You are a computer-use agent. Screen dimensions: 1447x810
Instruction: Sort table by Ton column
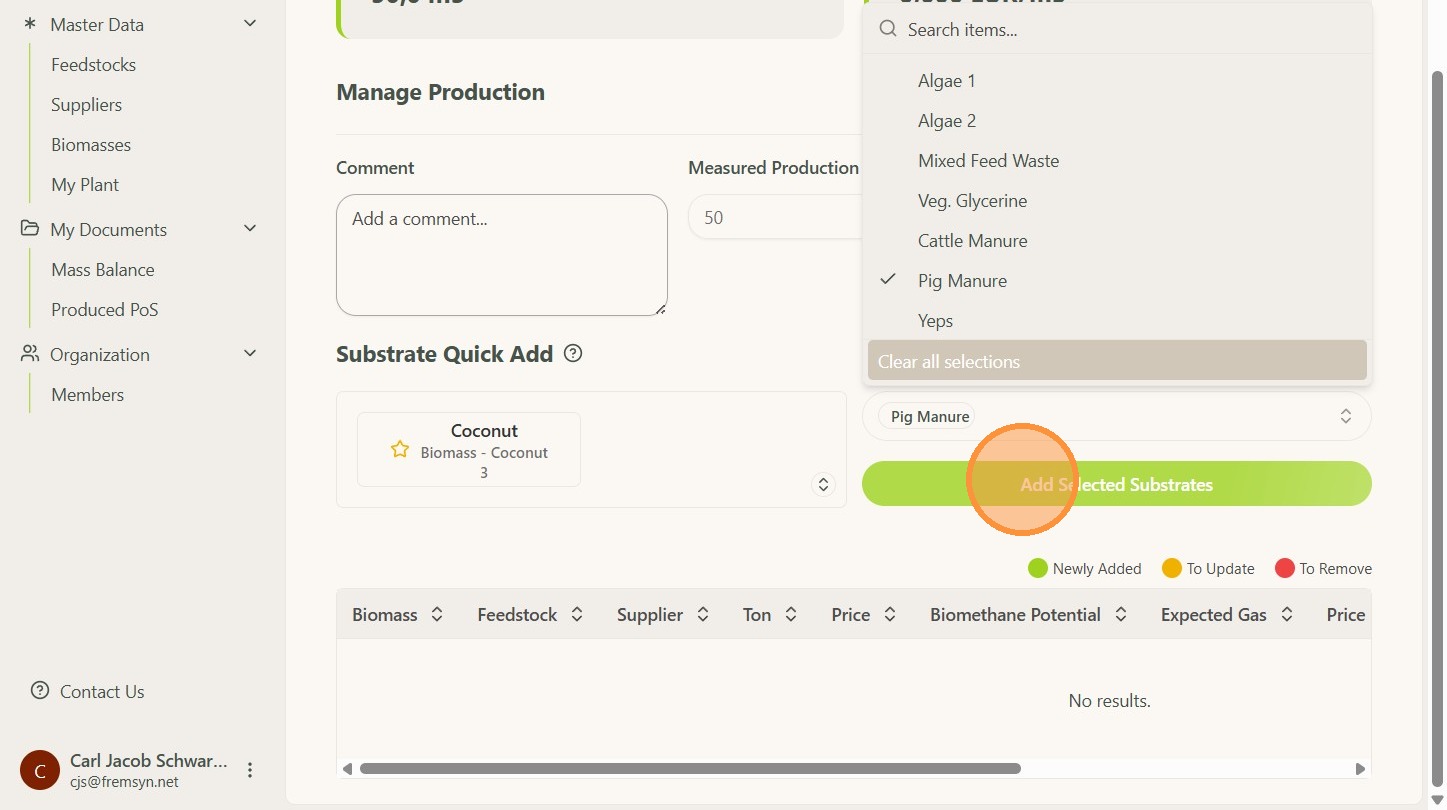click(x=790, y=615)
